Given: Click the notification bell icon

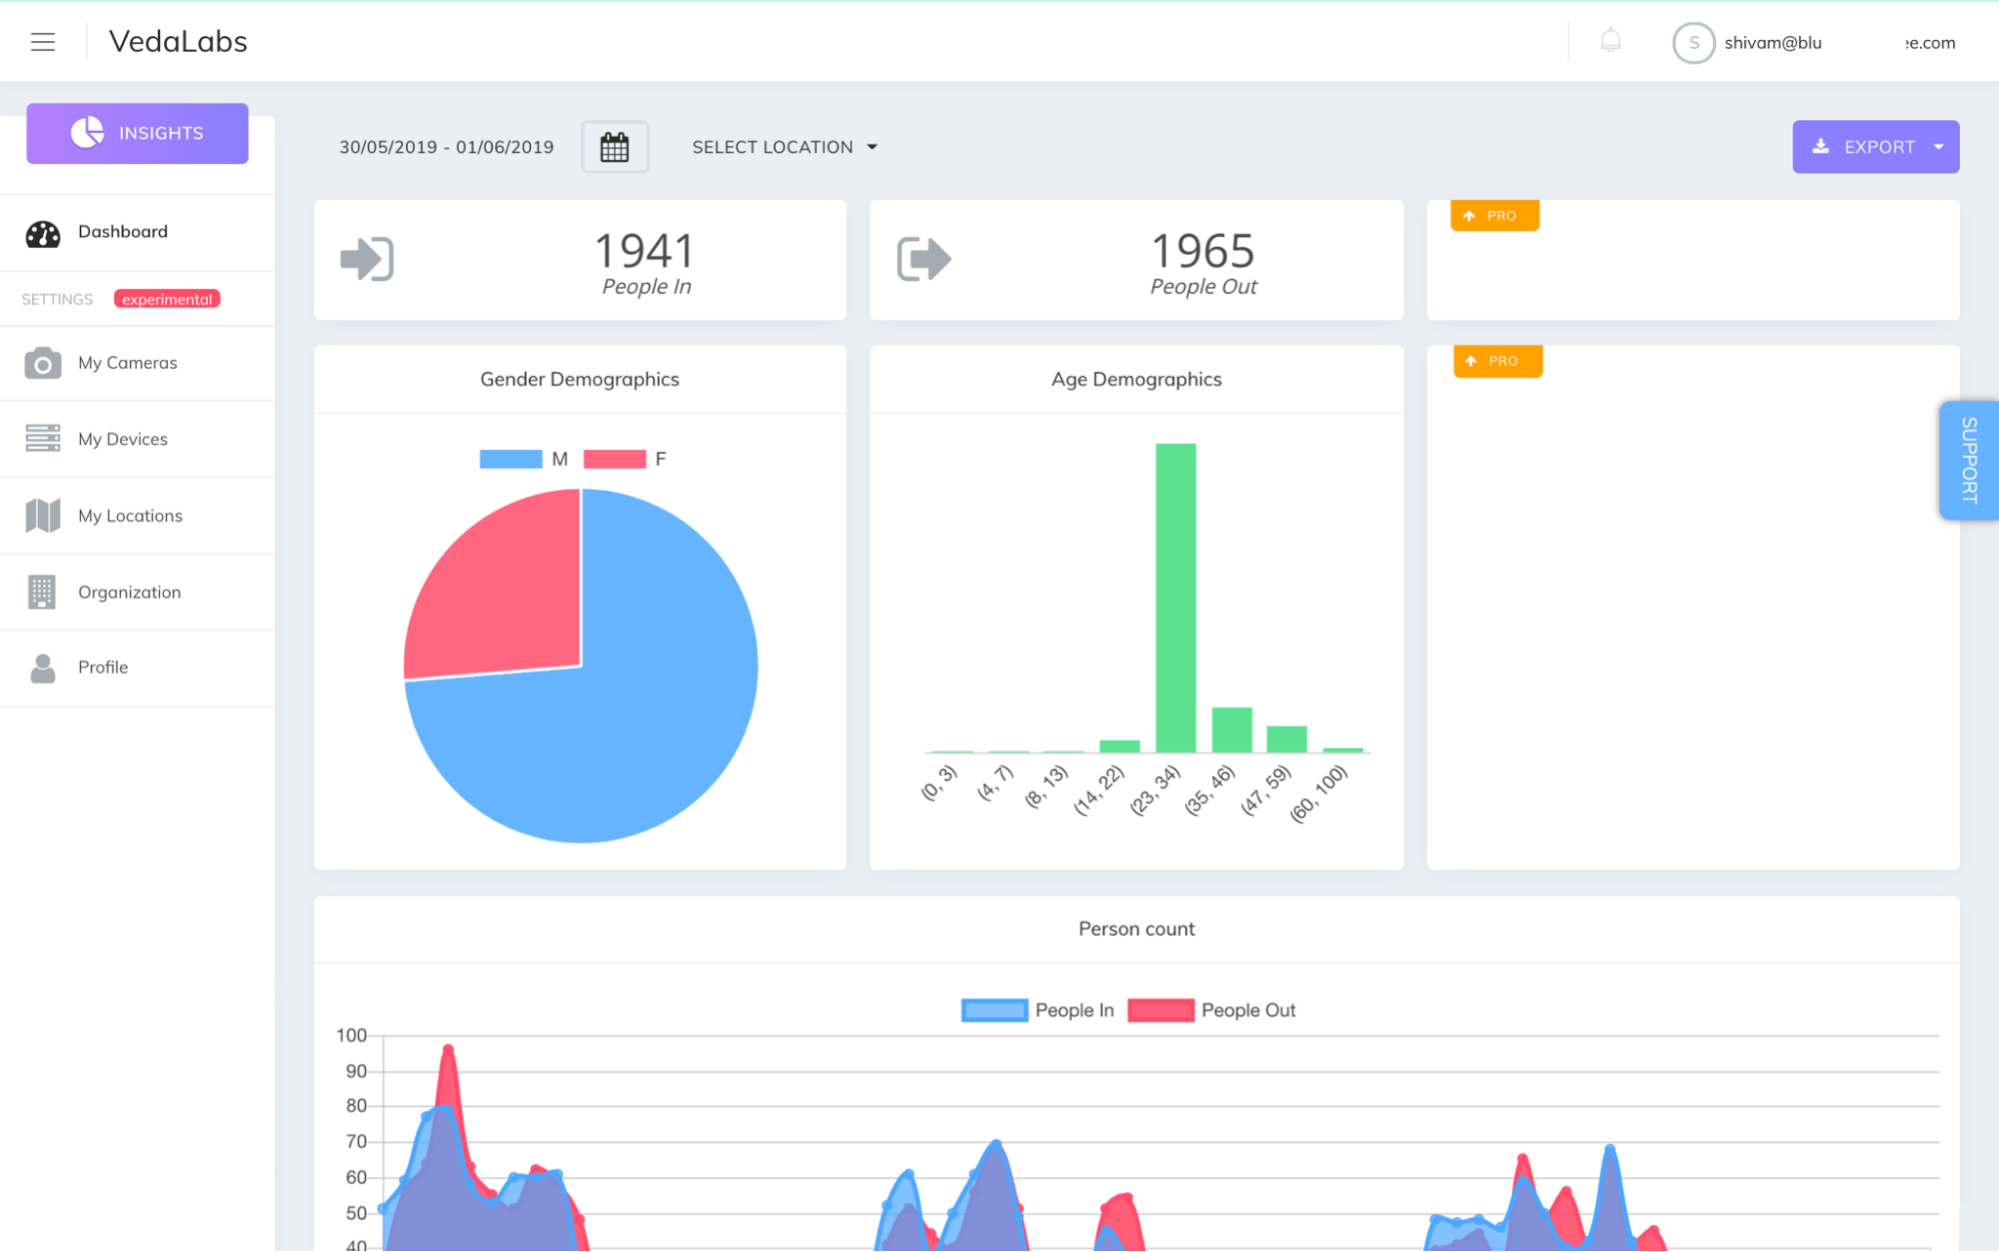Looking at the screenshot, I should click(1610, 41).
